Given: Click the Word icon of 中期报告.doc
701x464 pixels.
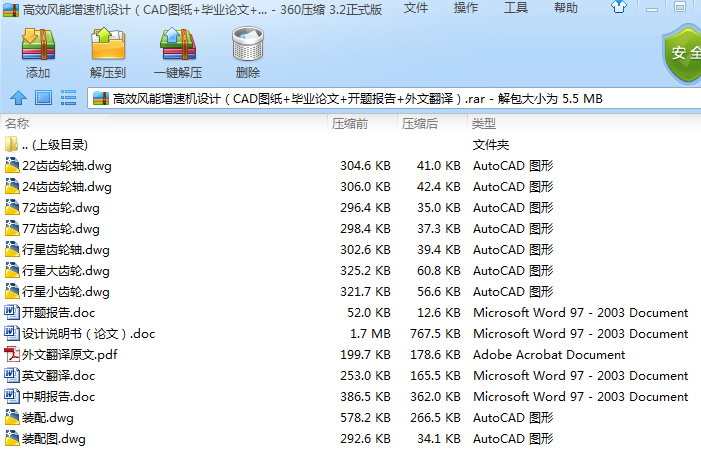Looking at the screenshot, I should pos(12,396).
